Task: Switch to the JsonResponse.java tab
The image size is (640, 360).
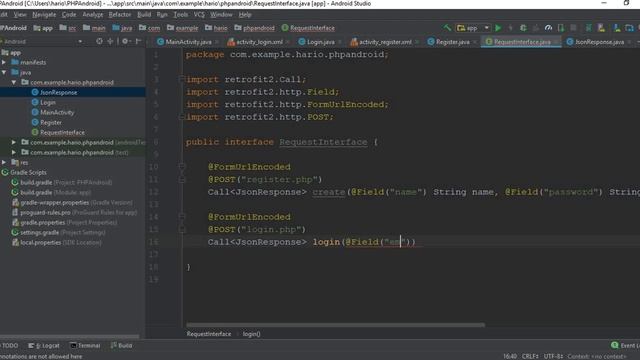Action: 599,42
